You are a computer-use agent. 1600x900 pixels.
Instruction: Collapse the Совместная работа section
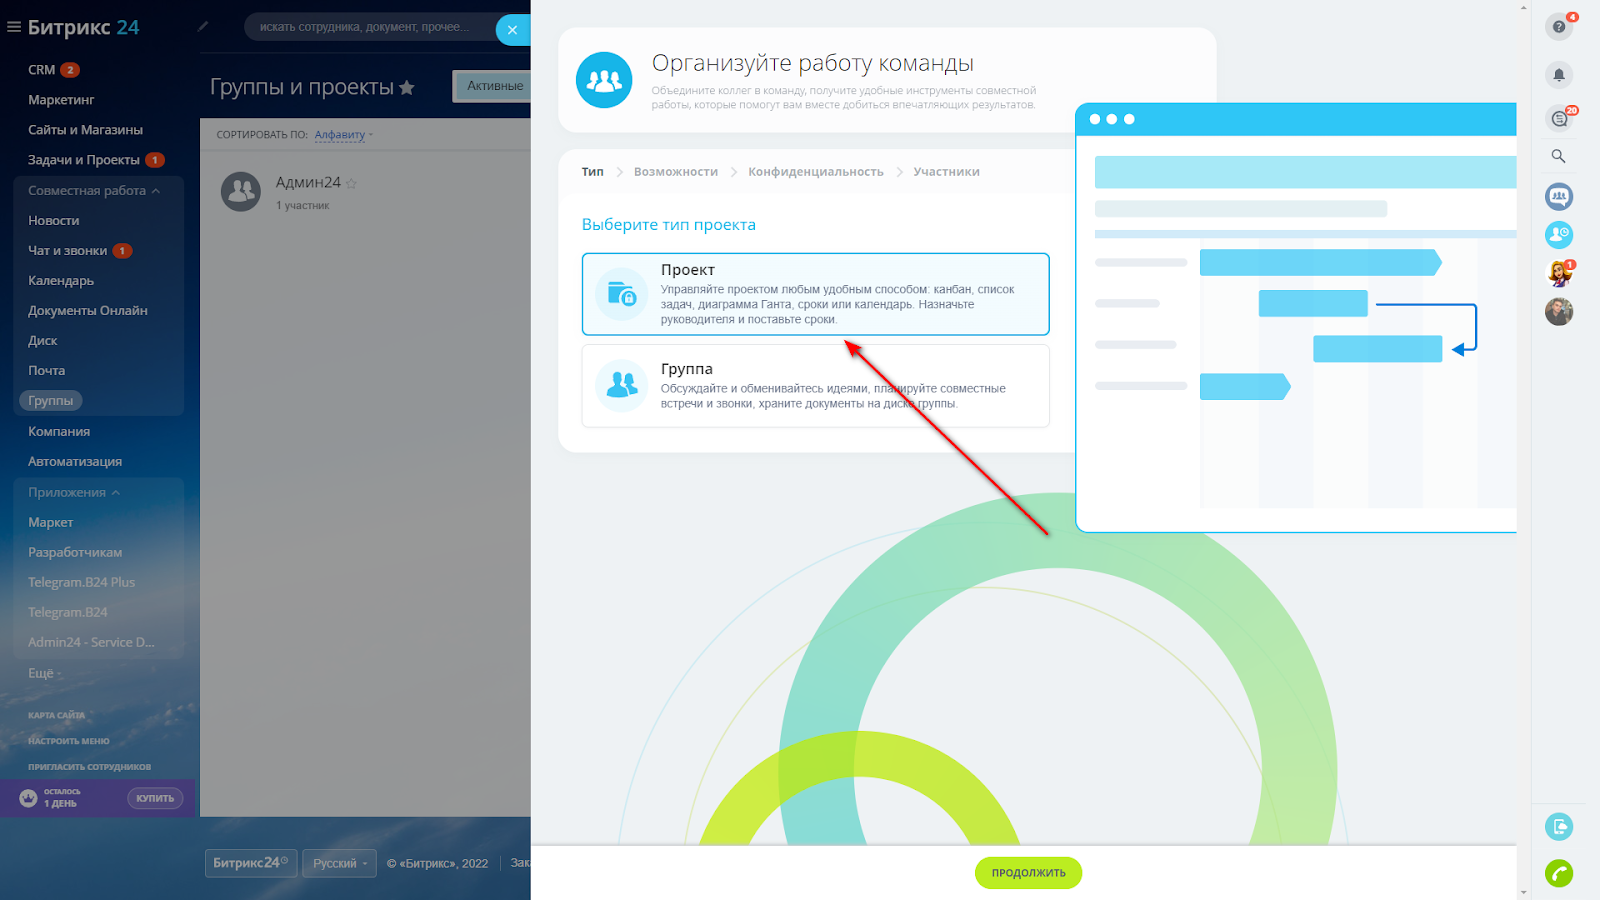pyautogui.click(x=95, y=191)
